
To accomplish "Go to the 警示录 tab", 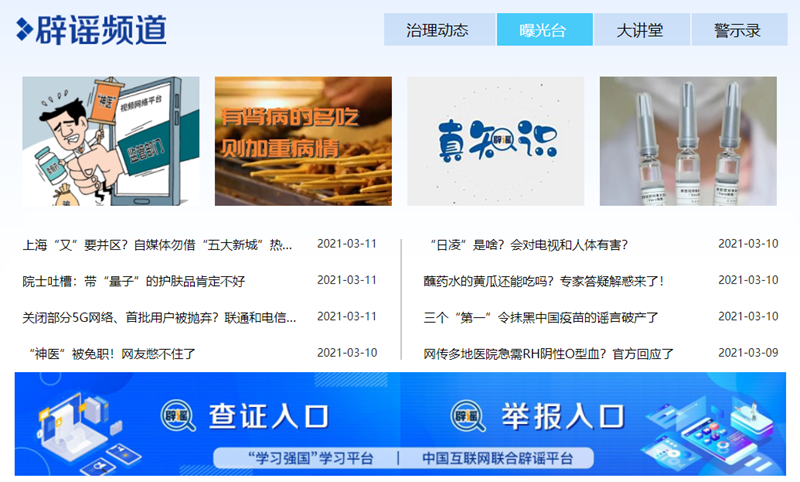I will (737, 30).
